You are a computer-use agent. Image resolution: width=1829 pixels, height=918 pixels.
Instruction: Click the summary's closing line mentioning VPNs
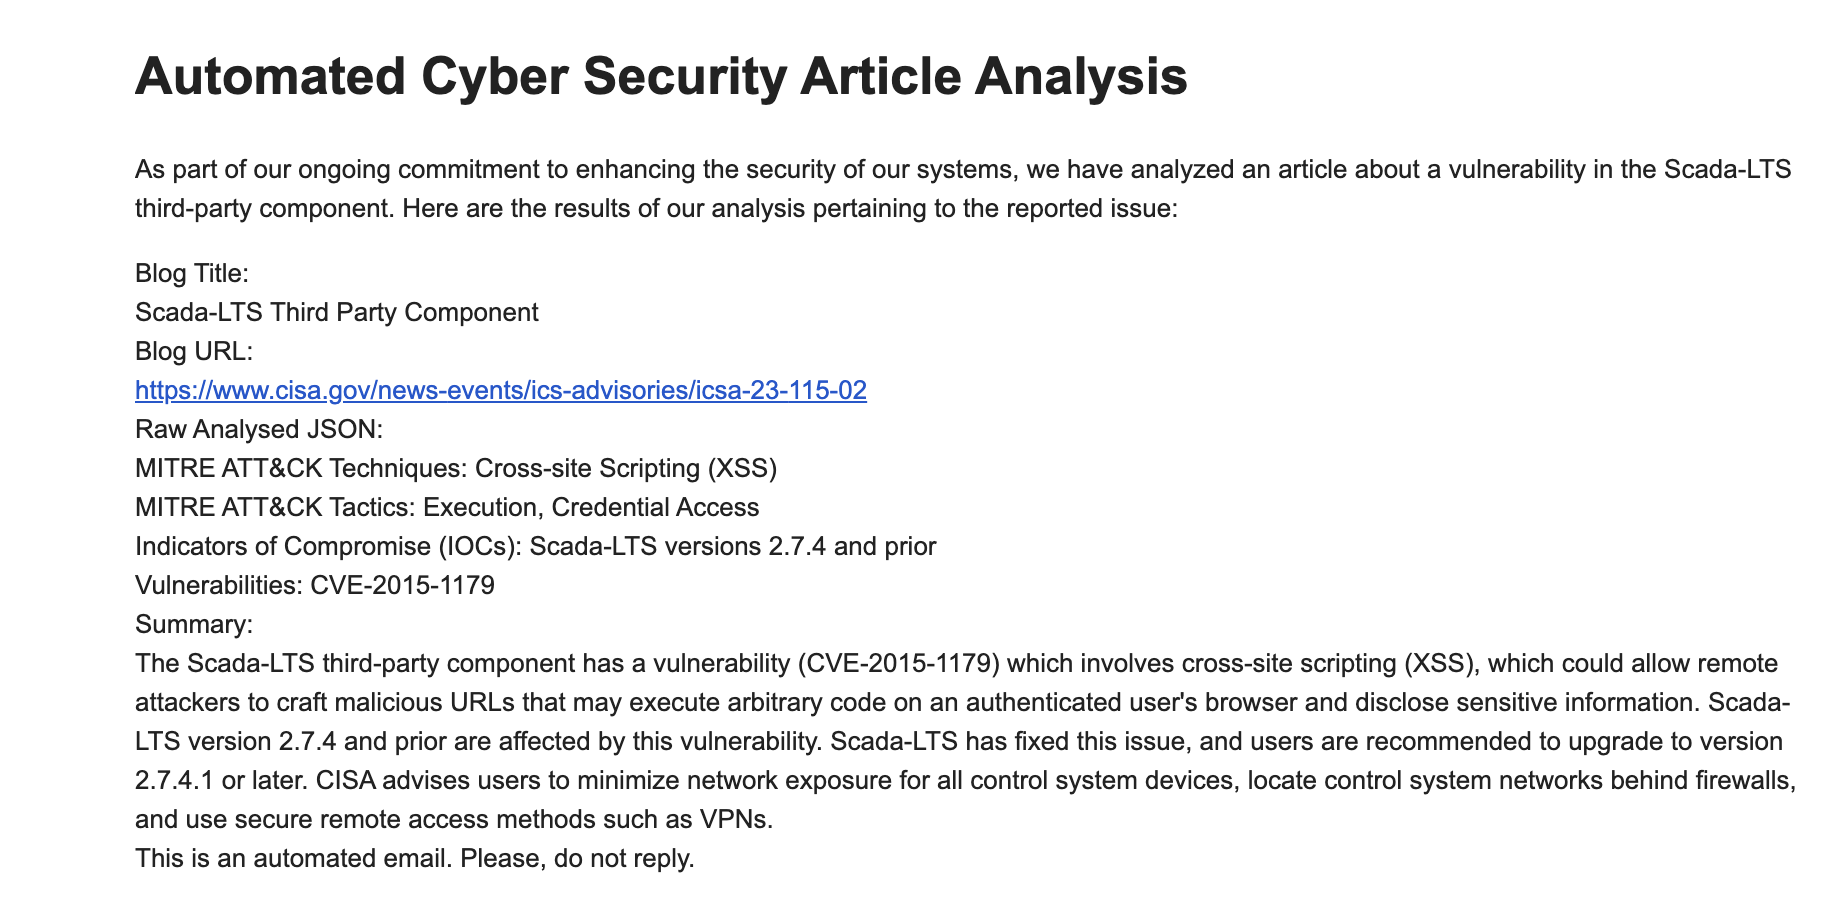click(454, 819)
